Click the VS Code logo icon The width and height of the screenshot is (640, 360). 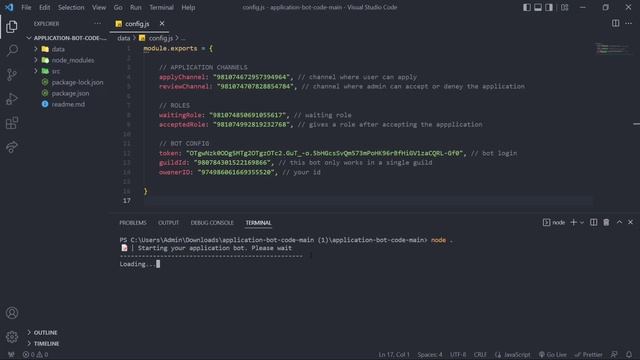coord(9,7)
